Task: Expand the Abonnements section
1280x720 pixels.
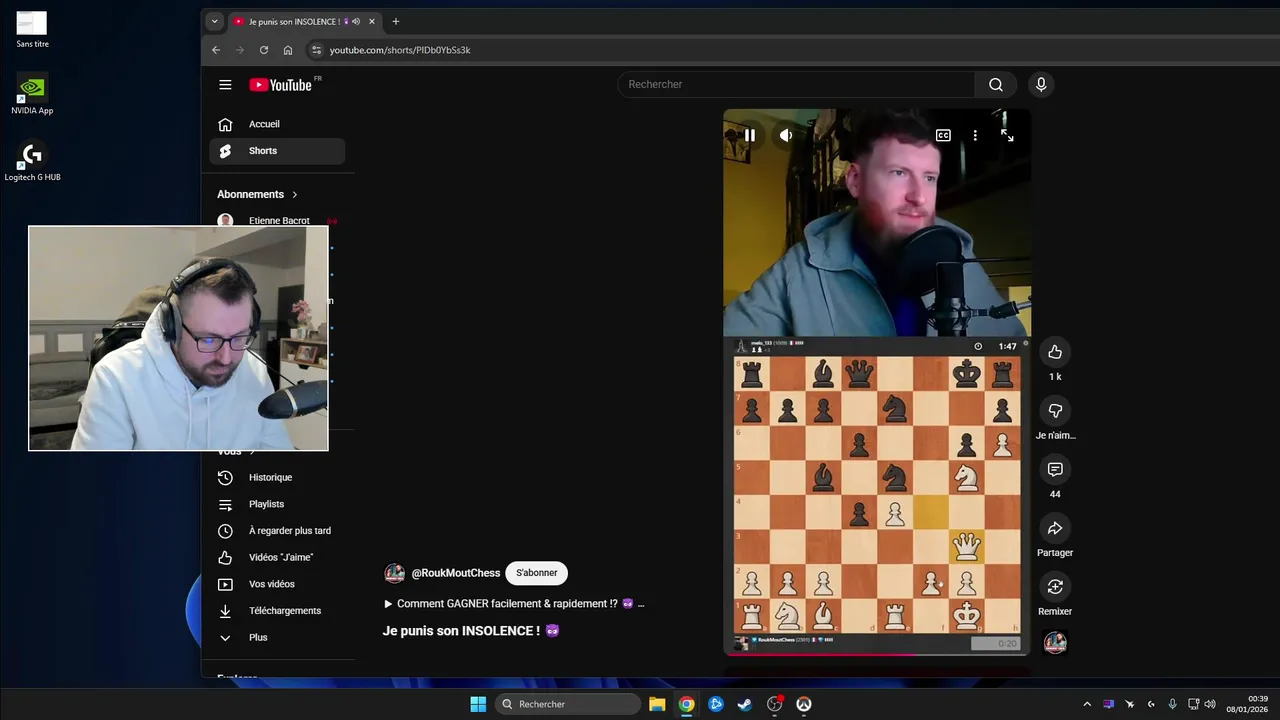Action: click(258, 194)
